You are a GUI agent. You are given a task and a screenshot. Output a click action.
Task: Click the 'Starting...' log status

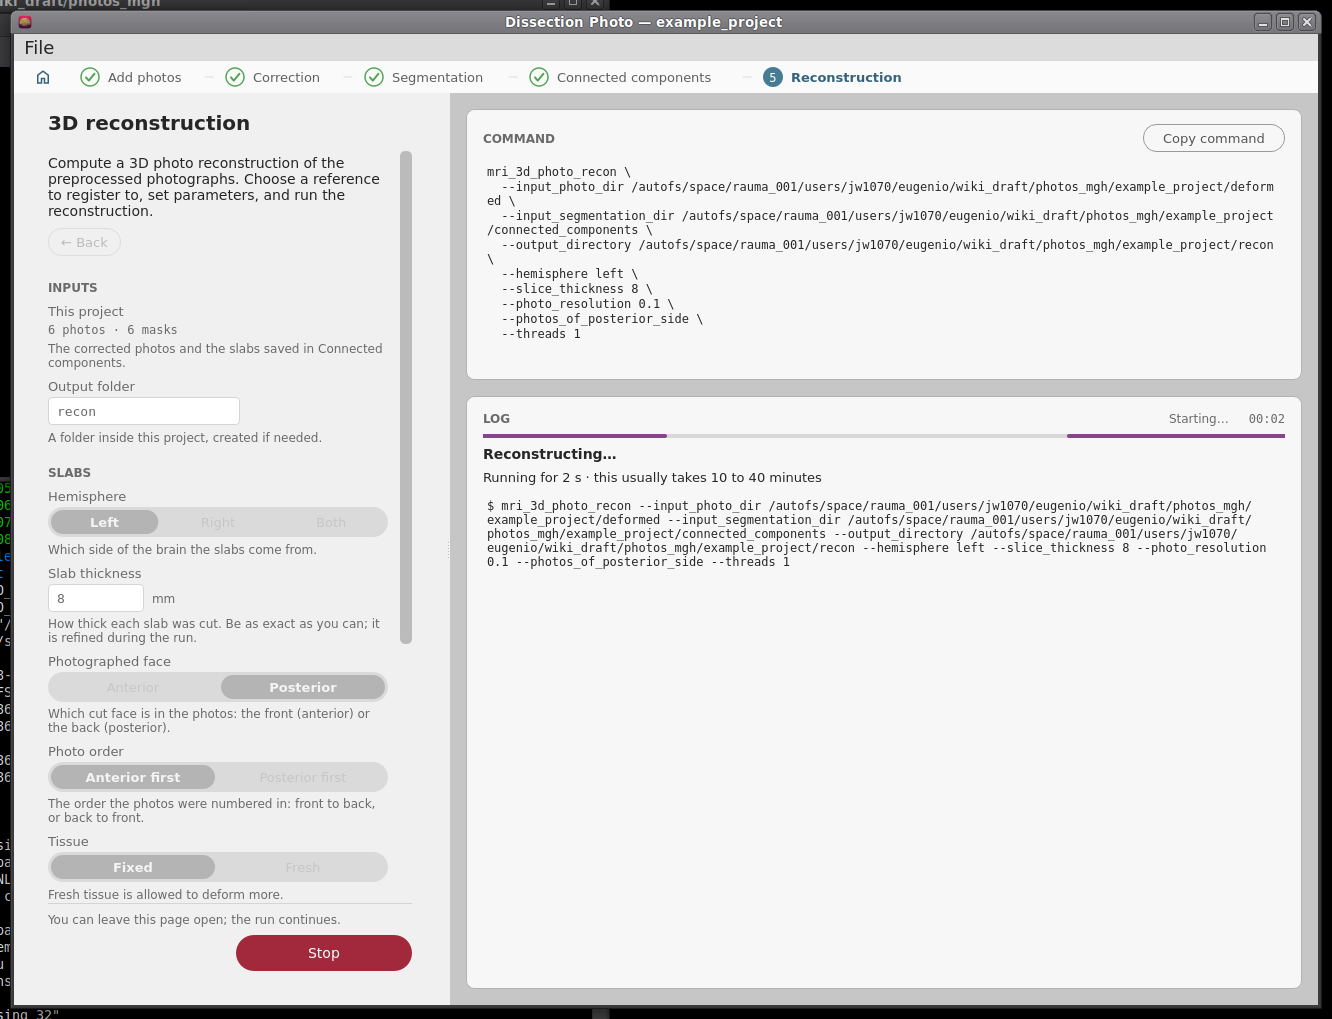[1198, 419]
